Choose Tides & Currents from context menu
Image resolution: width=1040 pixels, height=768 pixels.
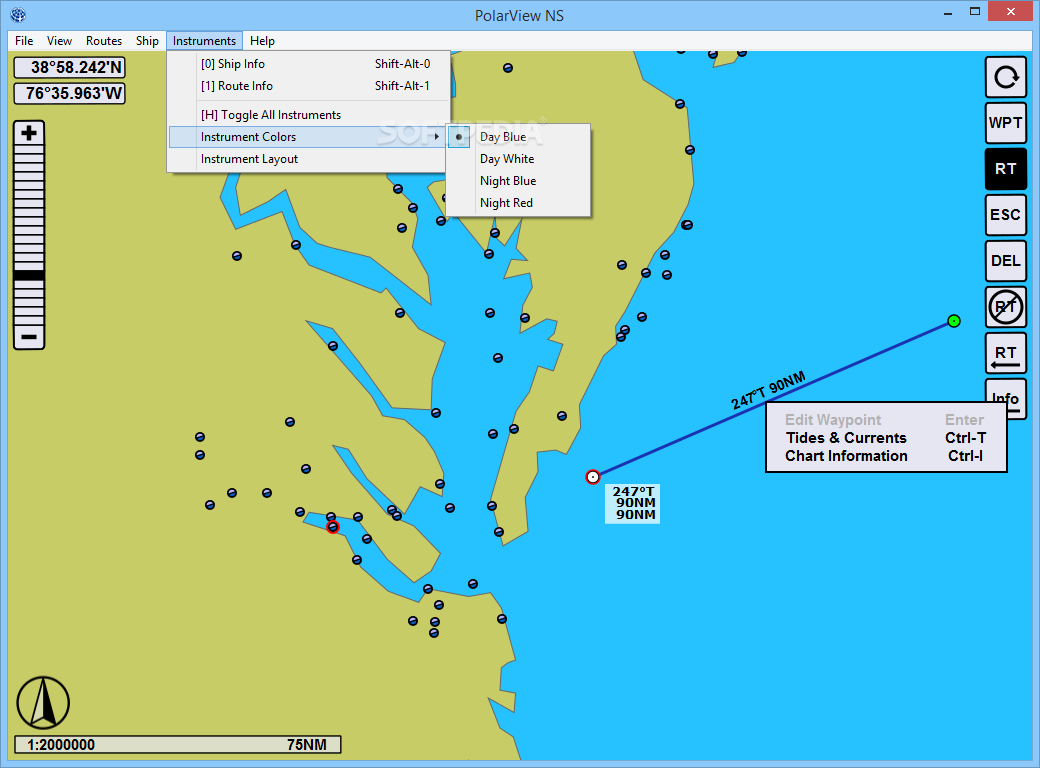[886, 438]
